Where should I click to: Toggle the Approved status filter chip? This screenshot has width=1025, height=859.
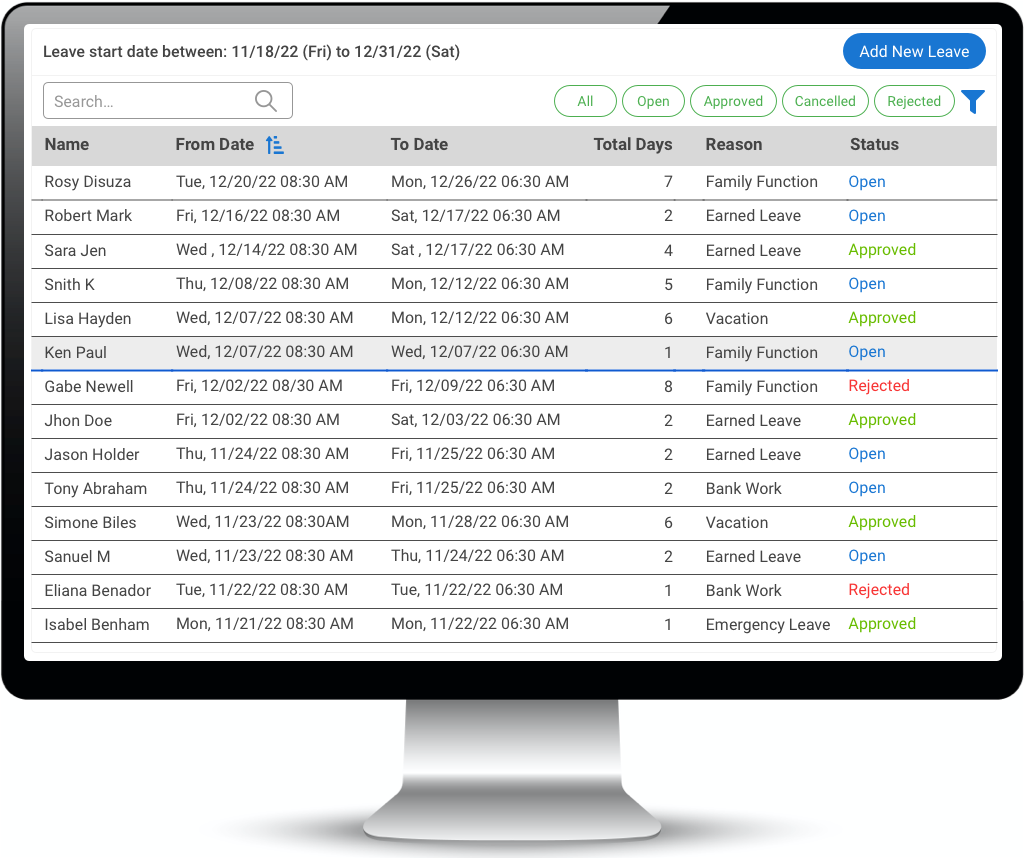733,101
